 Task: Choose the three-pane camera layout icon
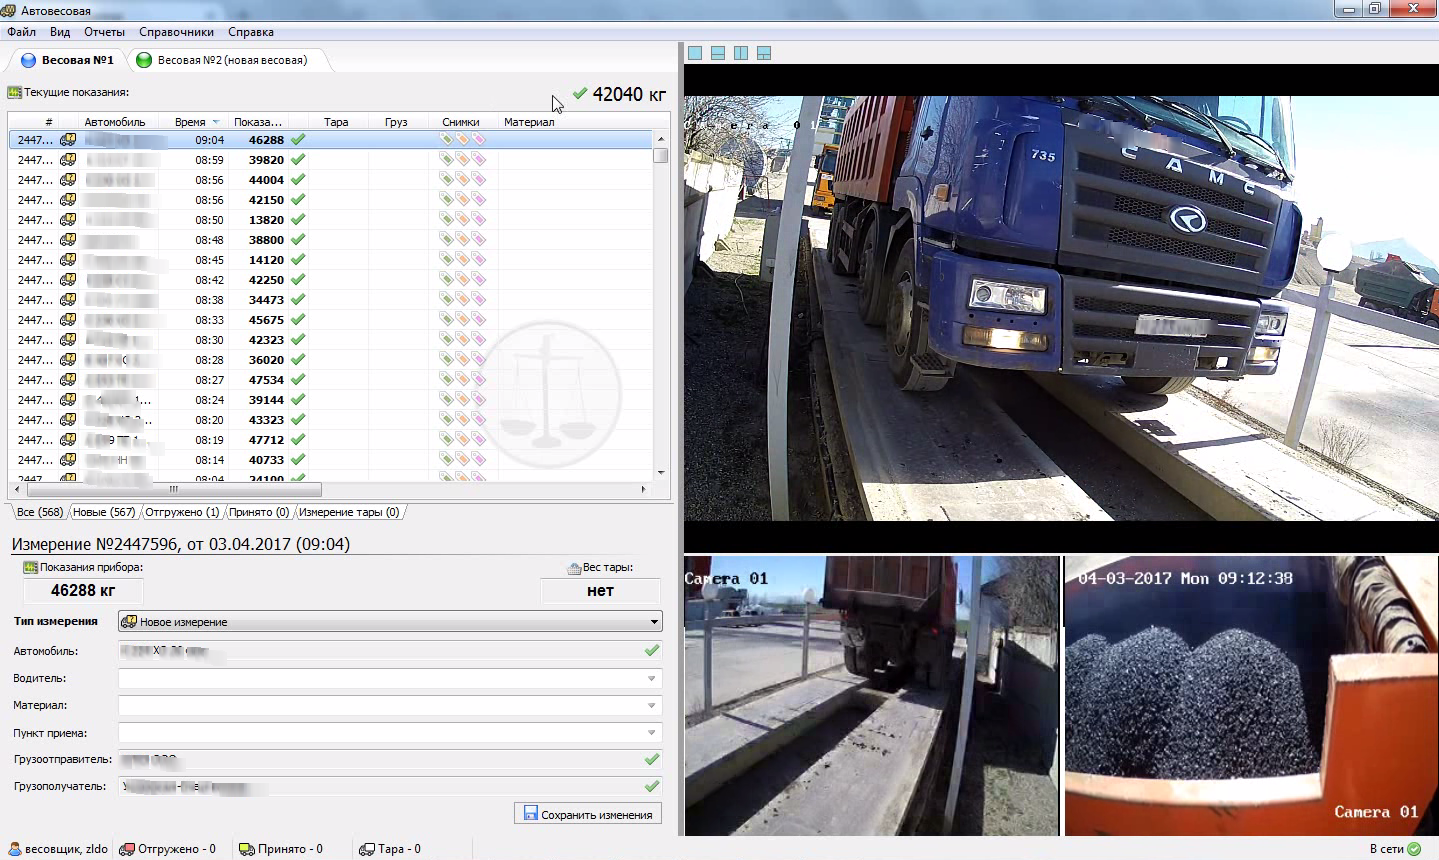[764, 53]
